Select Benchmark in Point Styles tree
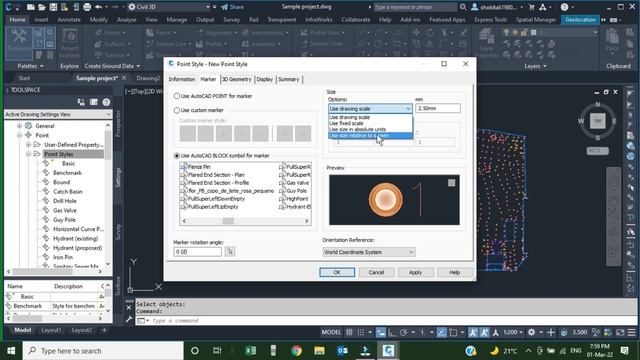The width and height of the screenshot is (640, 360). tap(67, 173)
